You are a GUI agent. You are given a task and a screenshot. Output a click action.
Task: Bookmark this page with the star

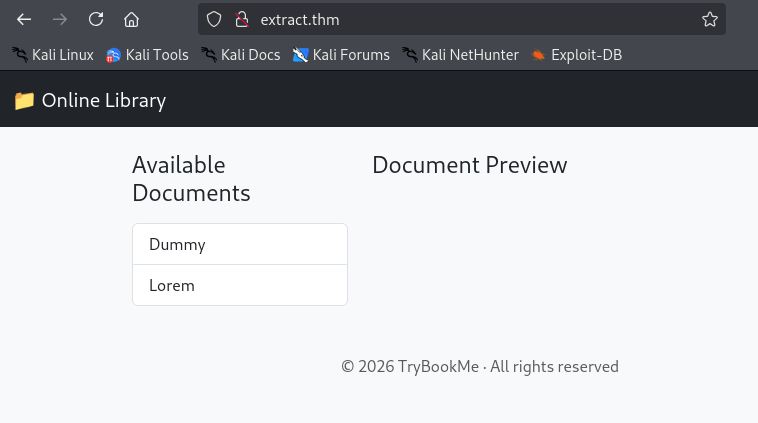[x=710, y=19]
